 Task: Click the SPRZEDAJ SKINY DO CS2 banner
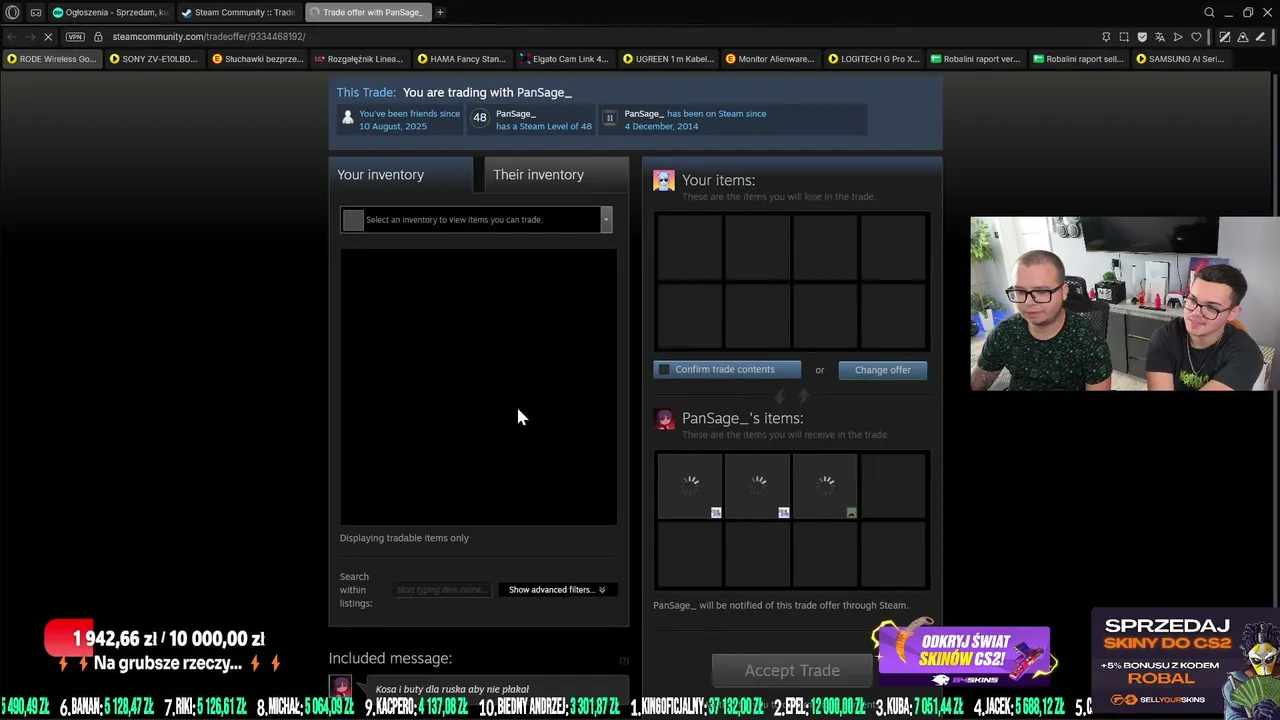tap(1185, 661)
